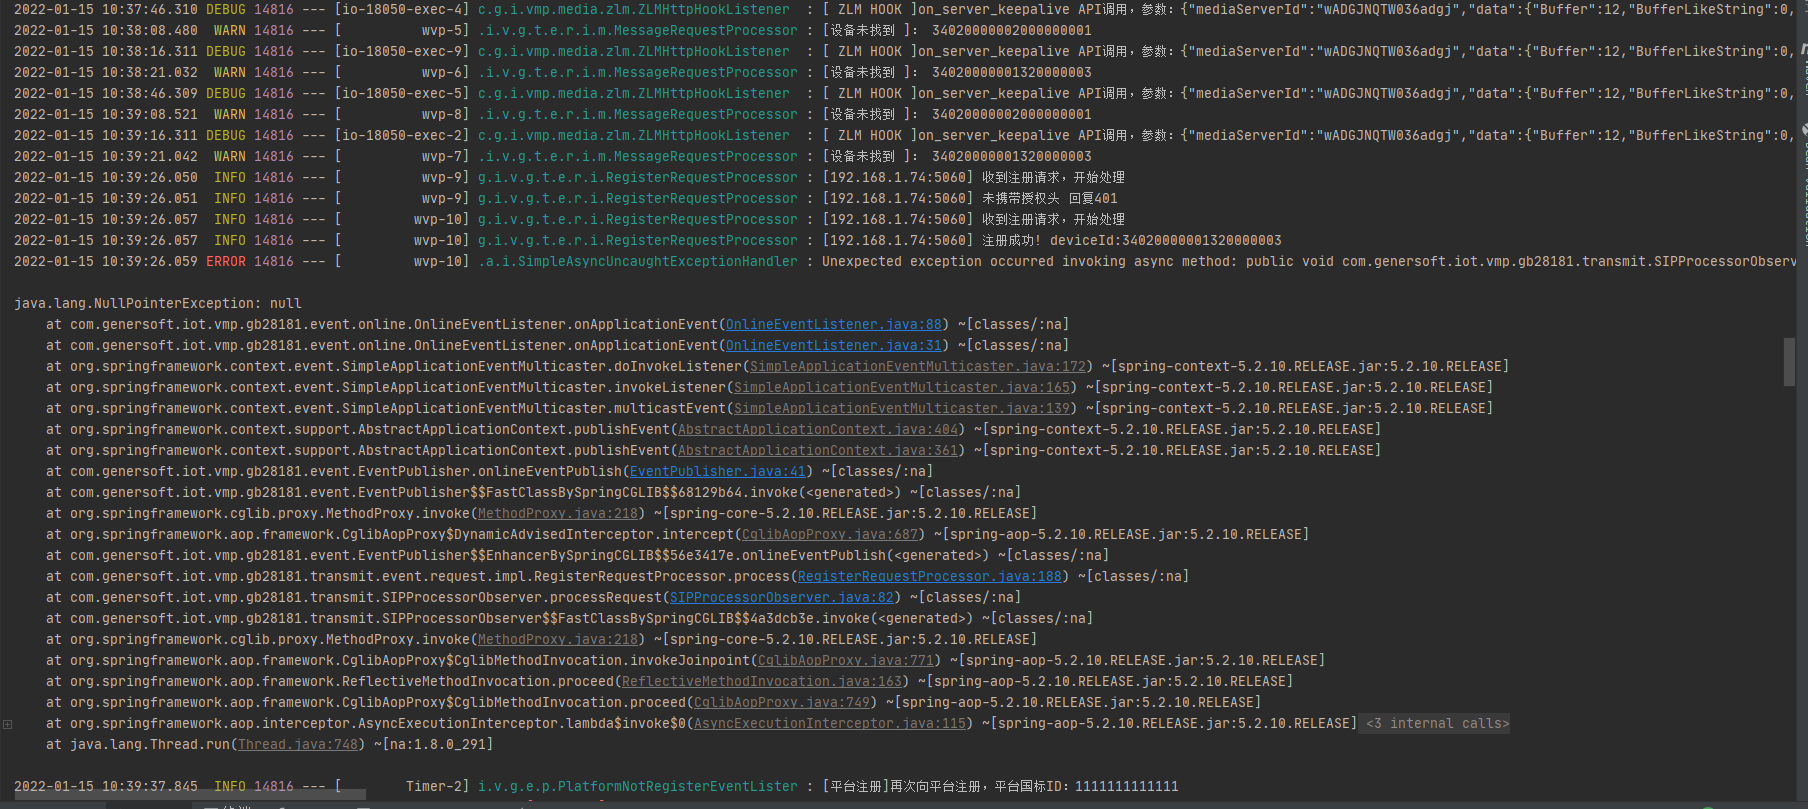Follow the SimpleApplicationEventMulticaster.java:139 link

point(902,408)
